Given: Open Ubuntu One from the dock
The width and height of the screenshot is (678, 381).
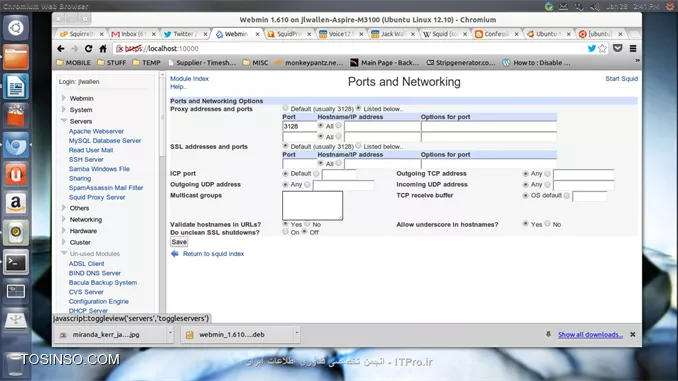Looking at the screenshot, I should pos(16,174).
